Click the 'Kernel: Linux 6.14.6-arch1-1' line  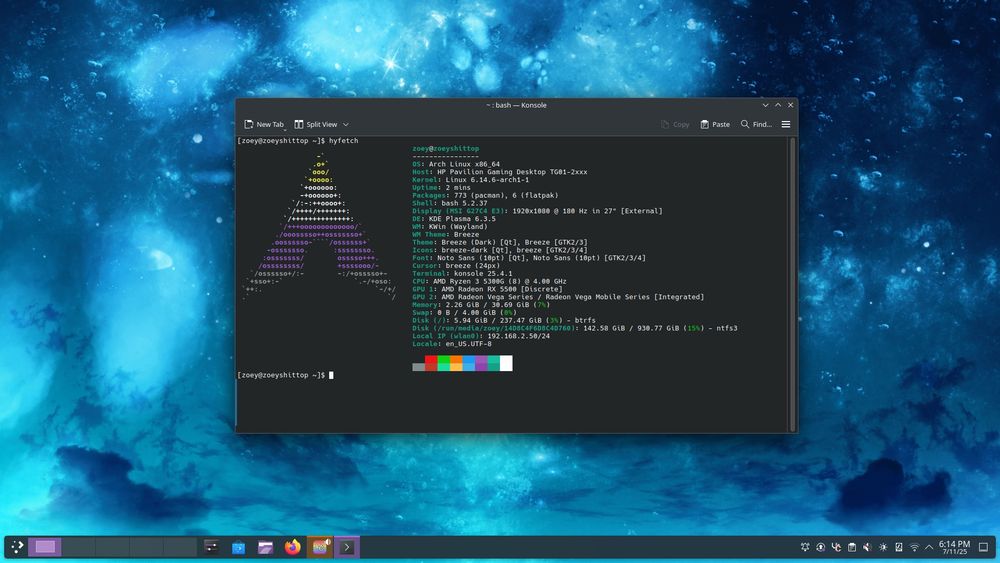point(471,180)
